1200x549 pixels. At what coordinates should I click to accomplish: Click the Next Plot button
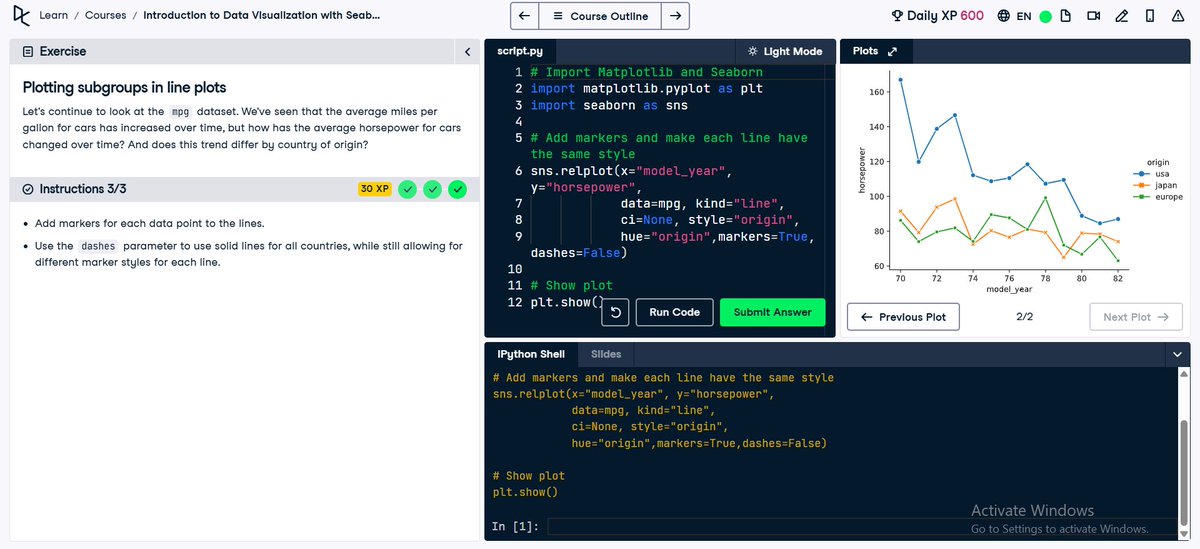coord(1136,317)
